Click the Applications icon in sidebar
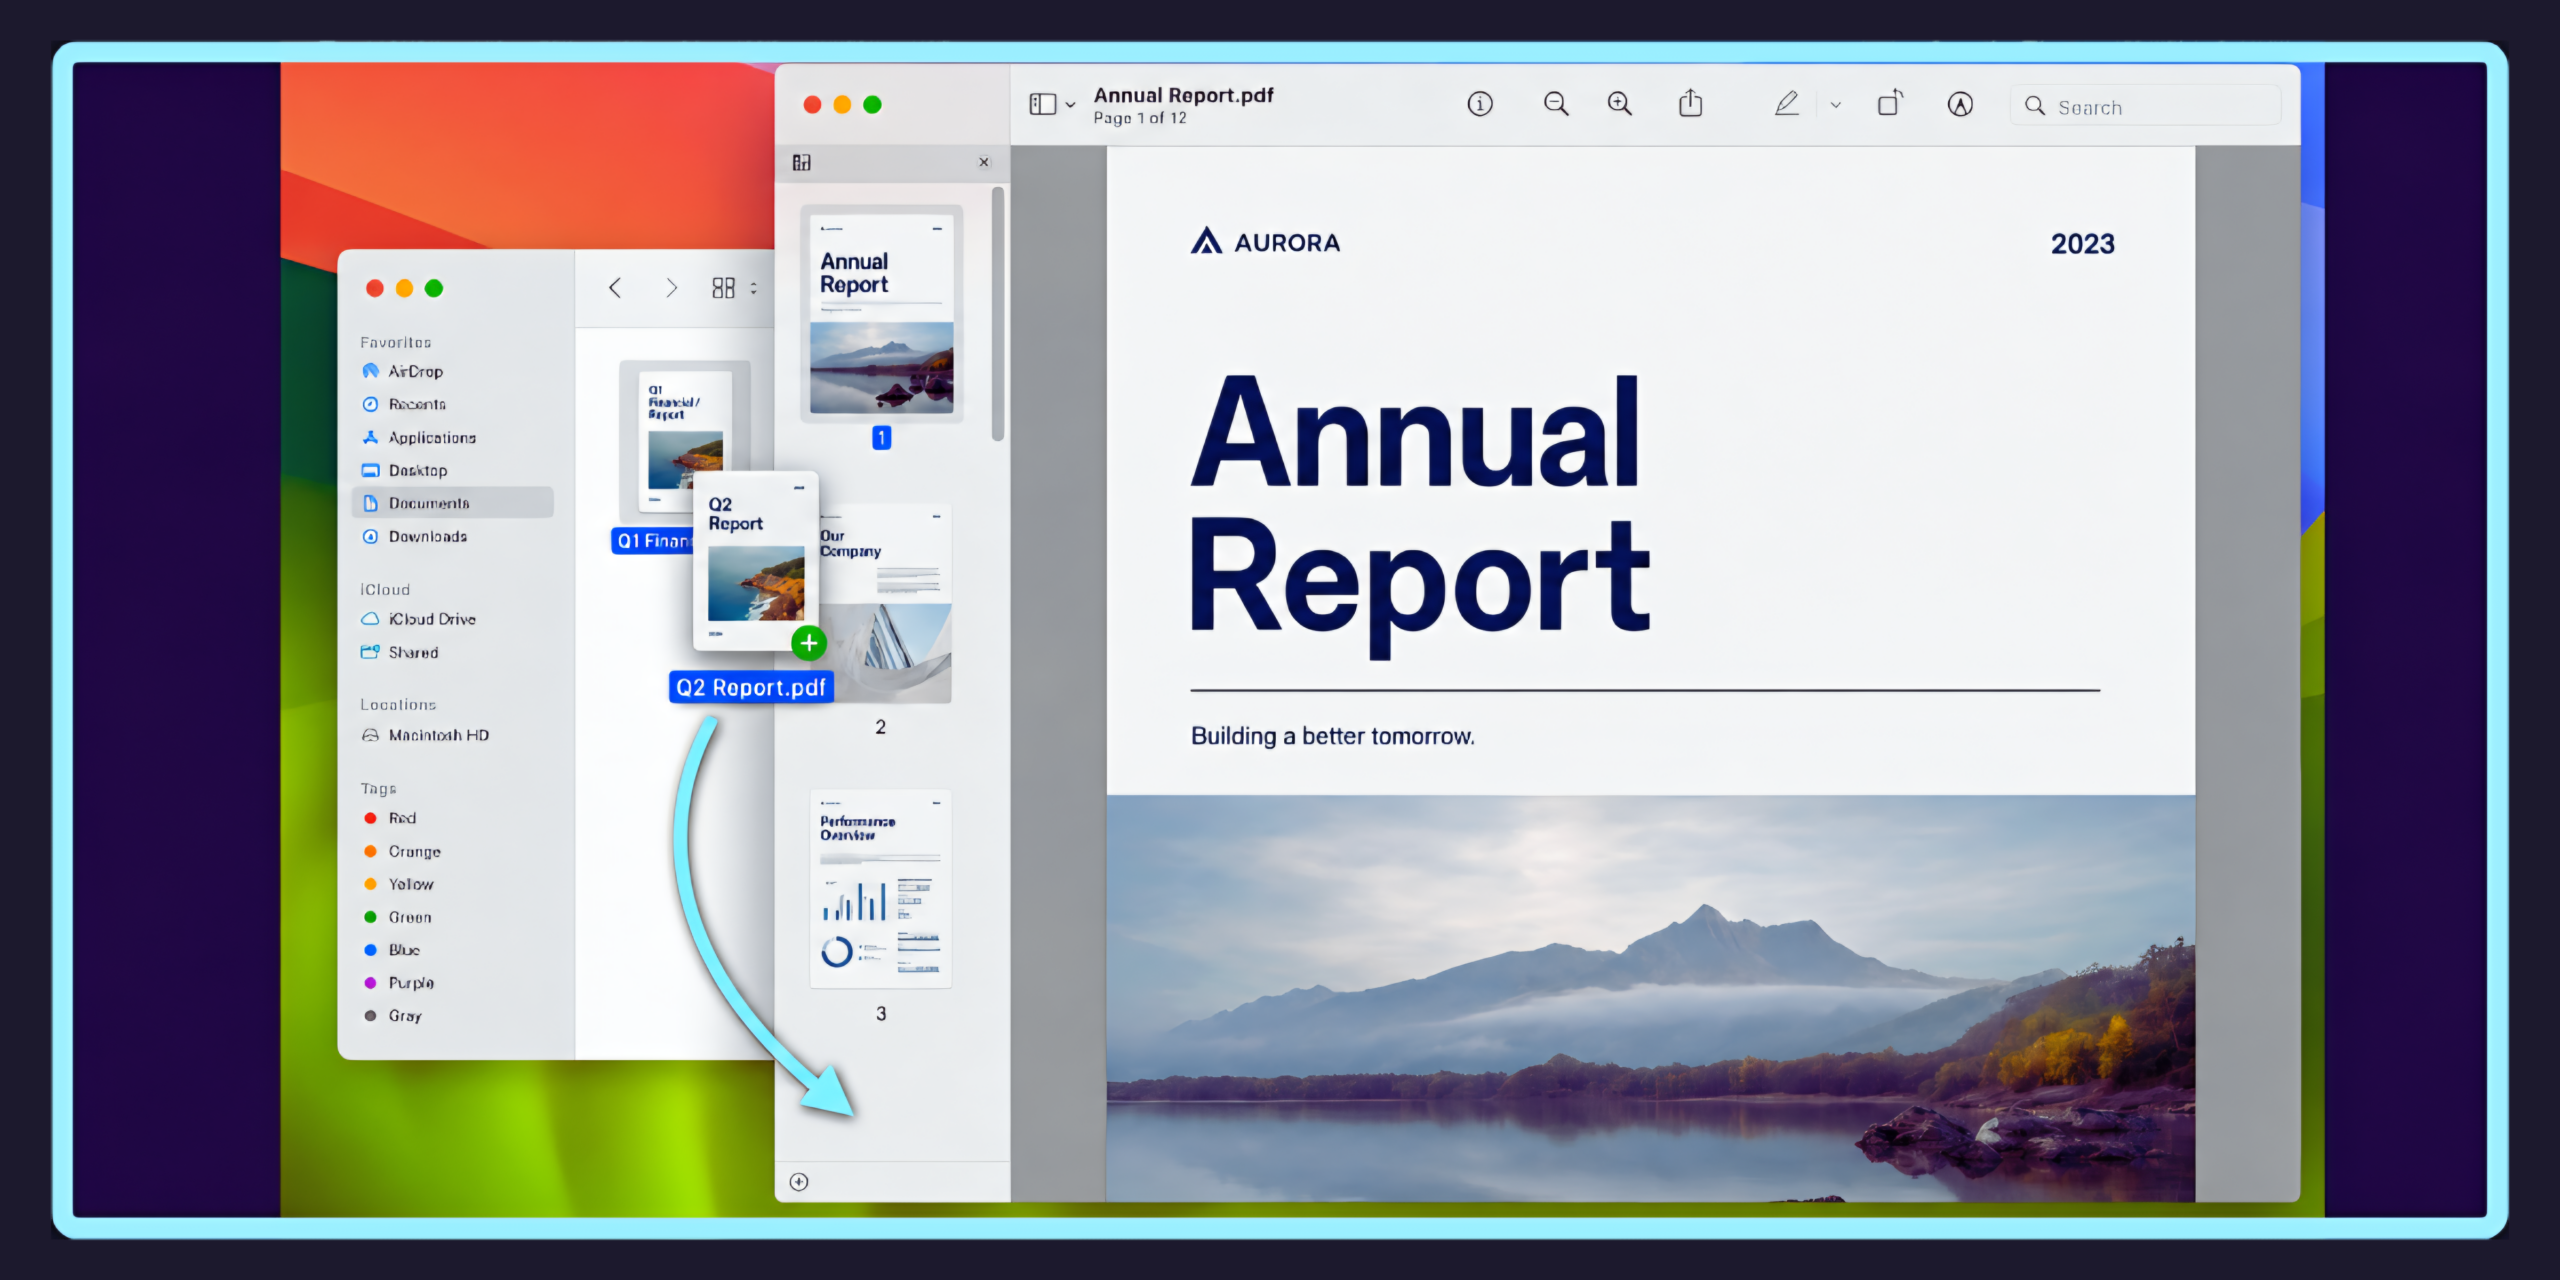This screenshot has height=1280, width=2560. pos(370,437)
